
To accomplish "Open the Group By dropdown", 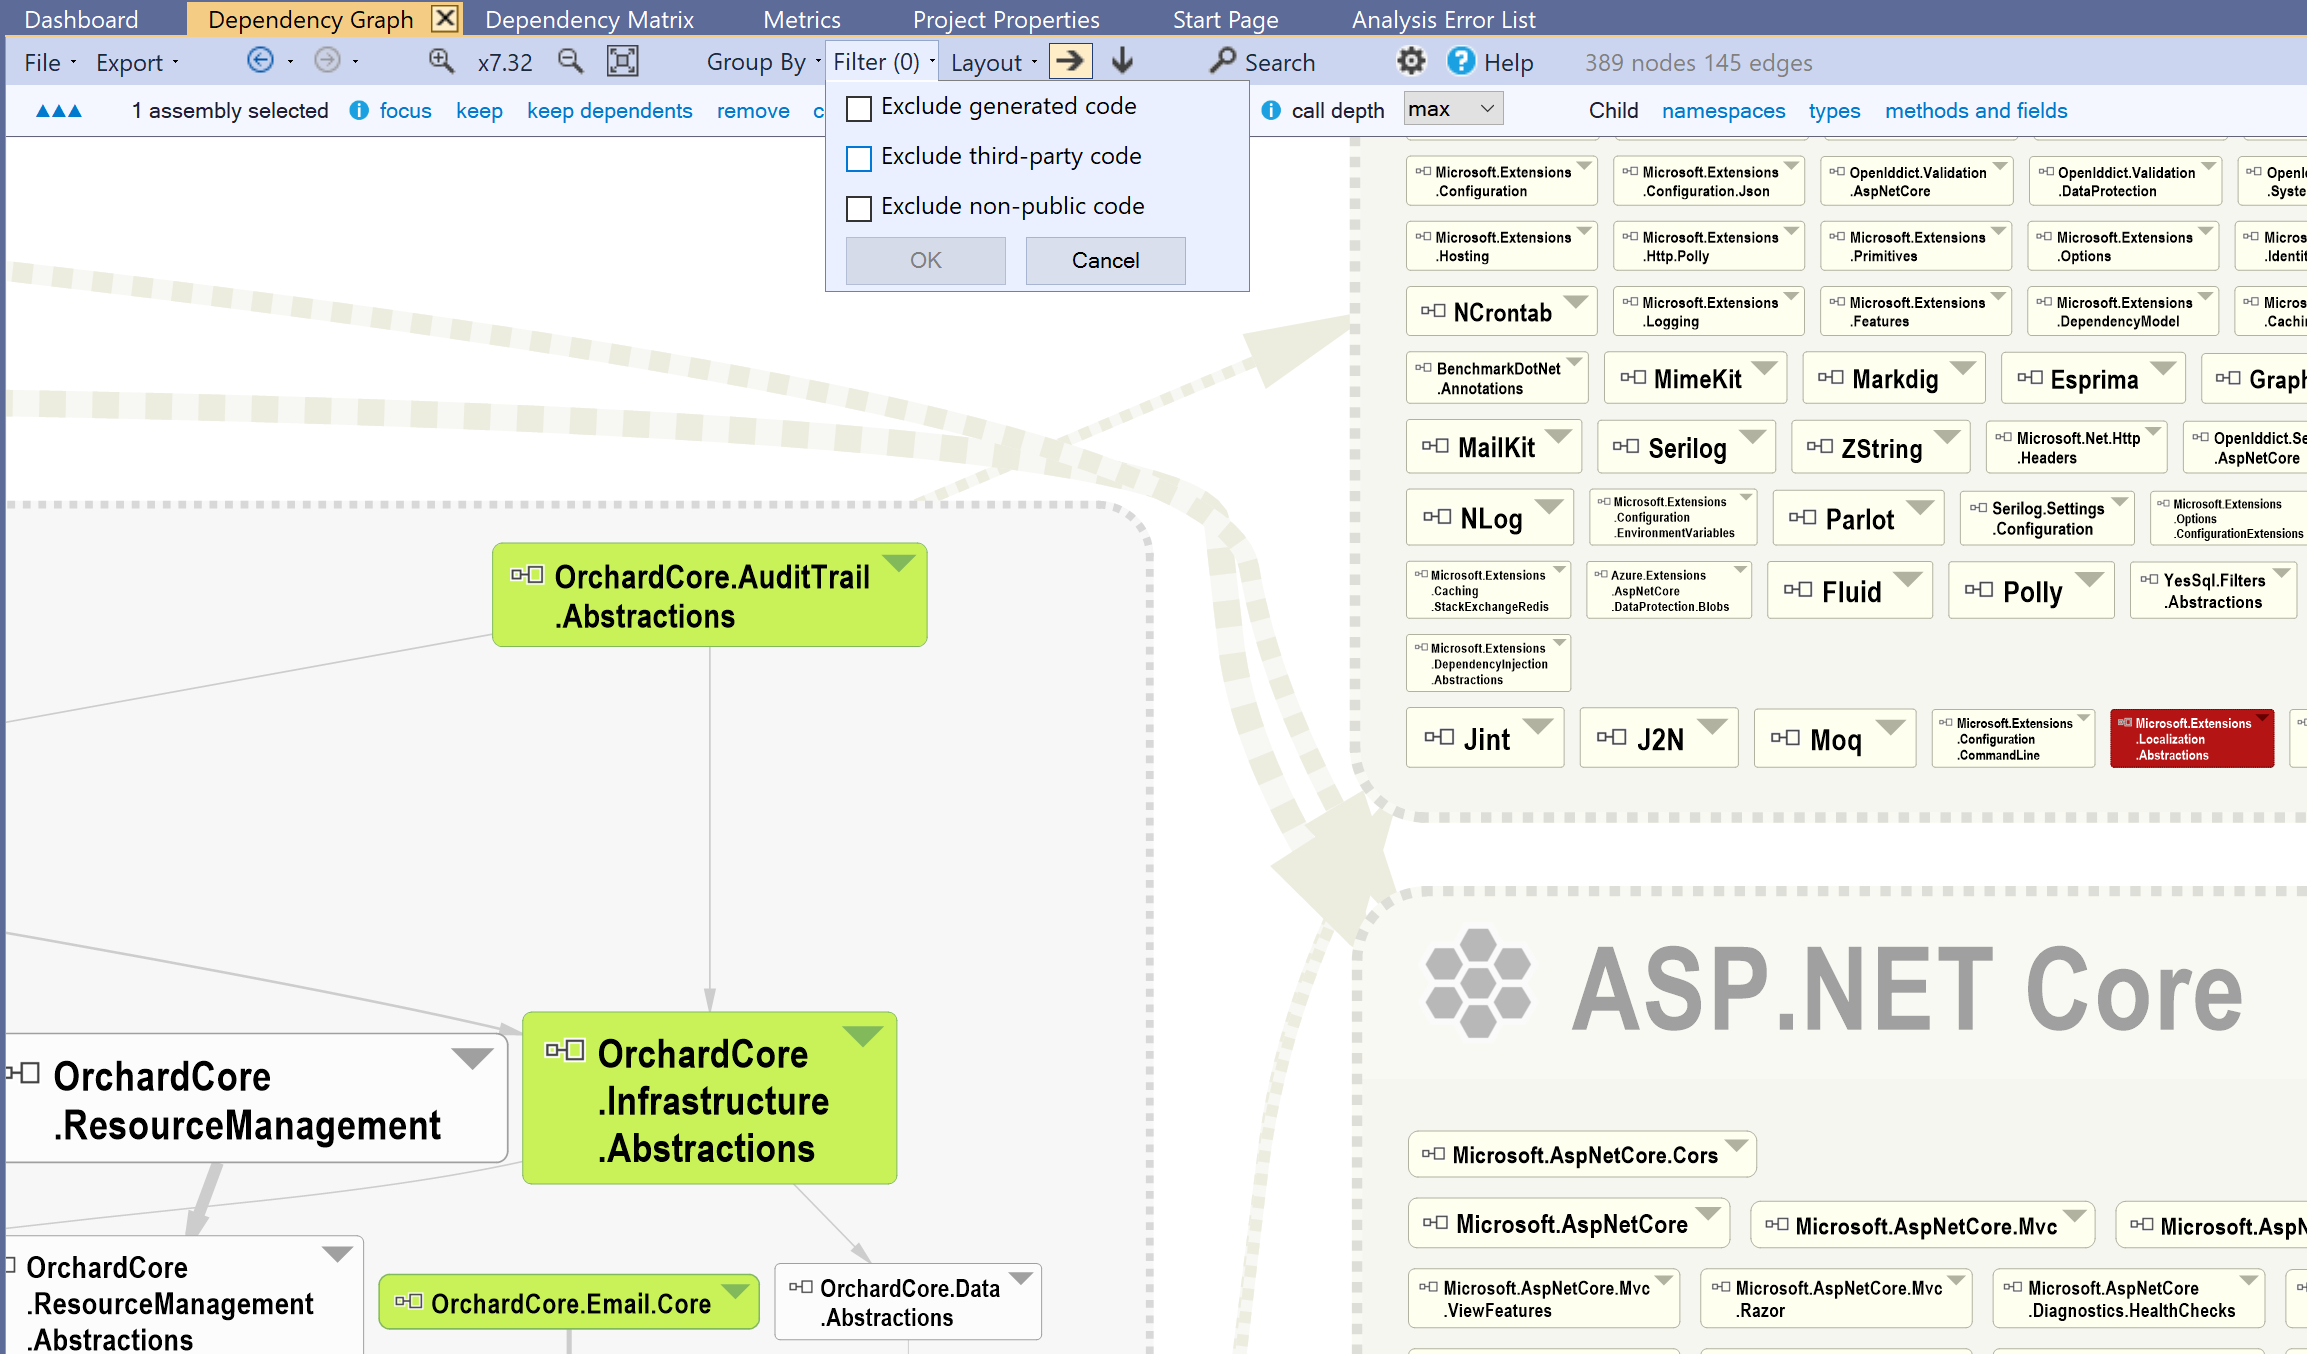I will 763,62.
